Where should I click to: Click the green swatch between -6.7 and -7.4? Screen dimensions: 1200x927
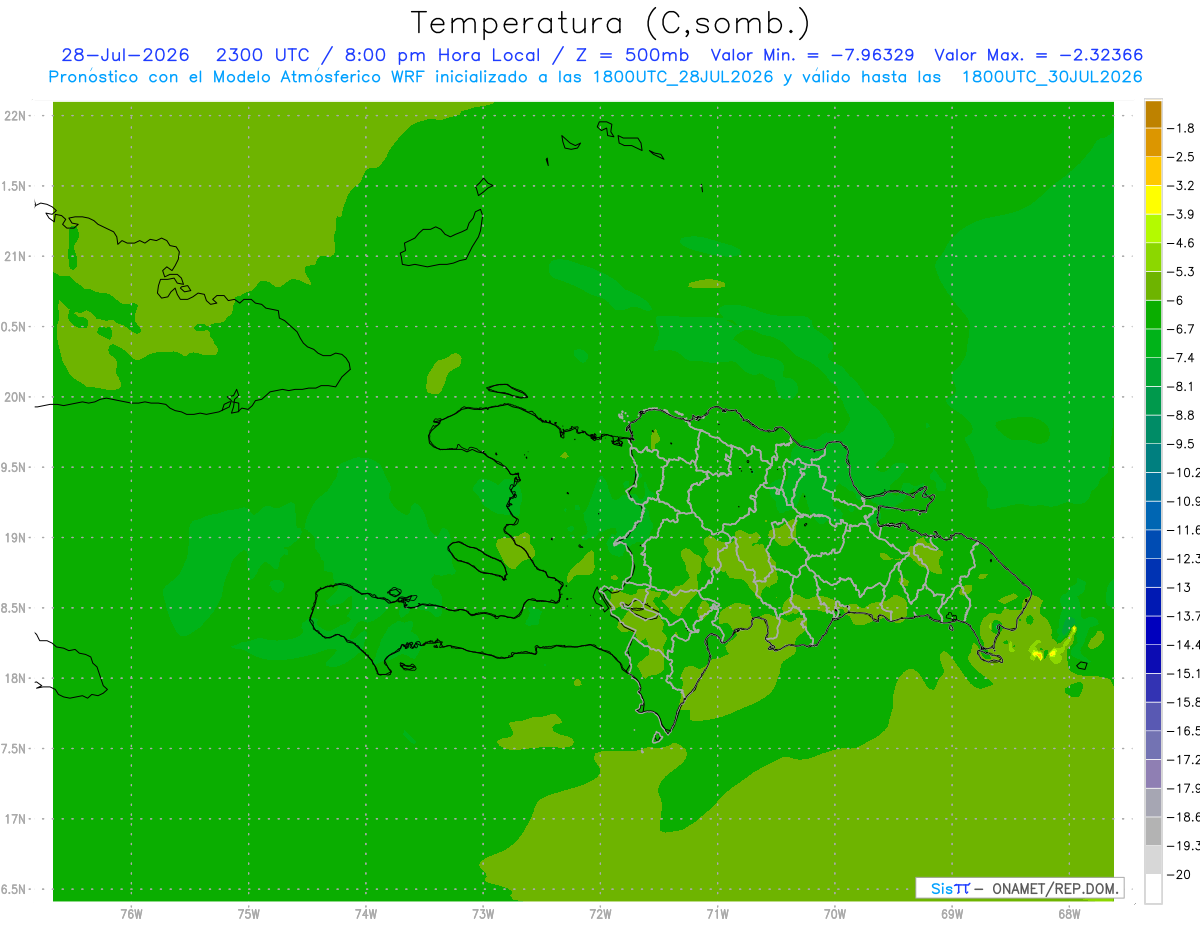pos(1153,343)
